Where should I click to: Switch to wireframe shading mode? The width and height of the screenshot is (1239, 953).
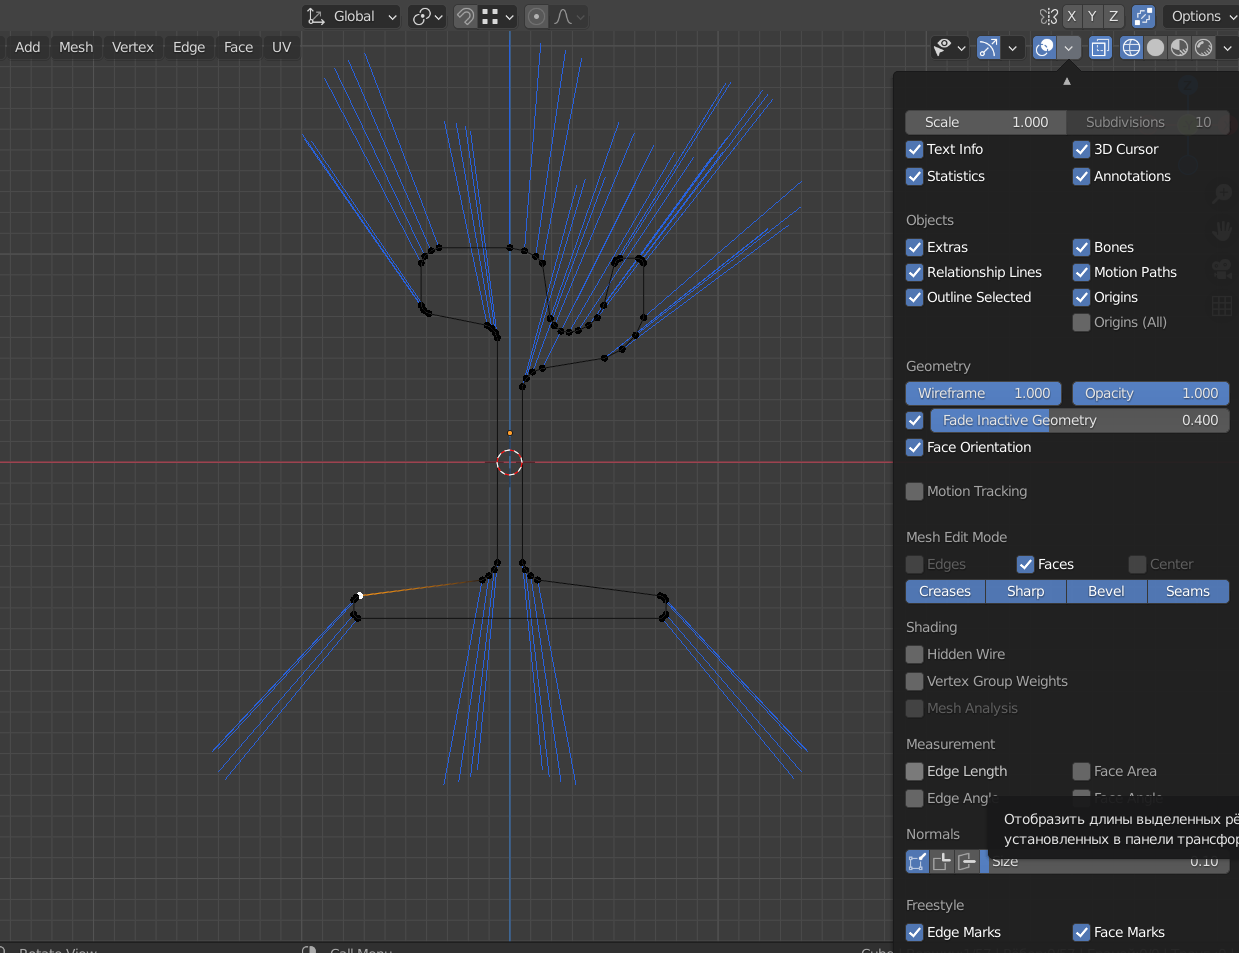(1131, 47)
